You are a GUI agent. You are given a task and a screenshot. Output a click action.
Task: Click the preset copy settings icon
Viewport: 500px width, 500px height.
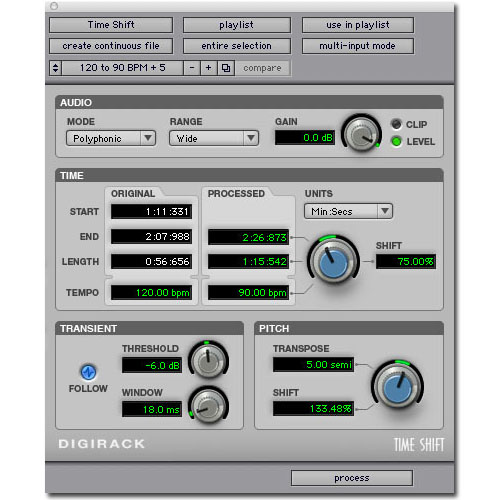click(226, 68)
